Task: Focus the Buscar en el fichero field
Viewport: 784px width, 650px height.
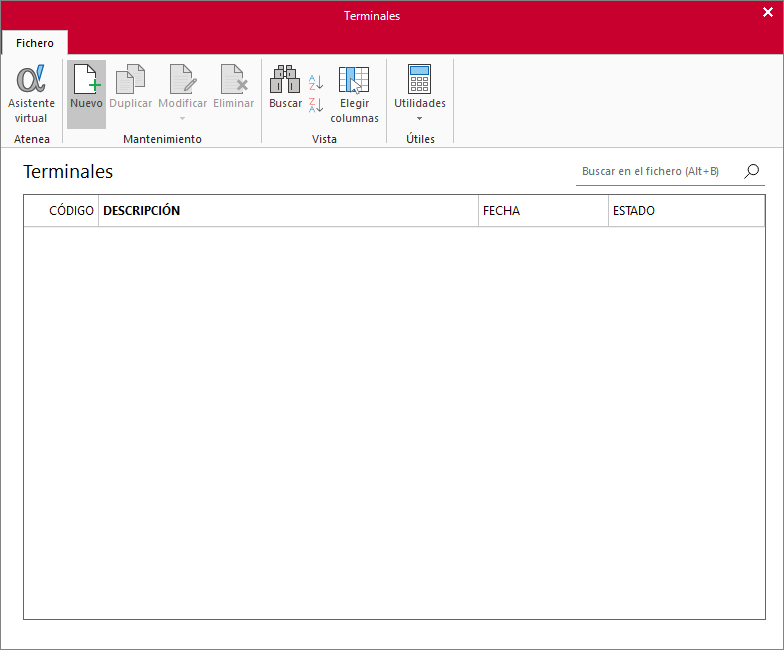Action: [x=659, y=172]
